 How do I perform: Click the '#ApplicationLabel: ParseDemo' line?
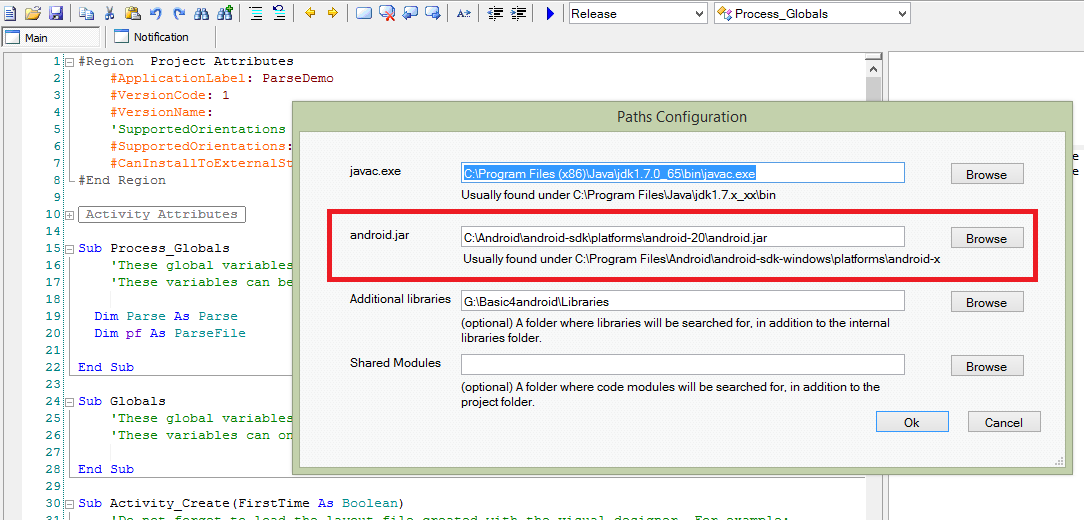click(x=221, y=79)
